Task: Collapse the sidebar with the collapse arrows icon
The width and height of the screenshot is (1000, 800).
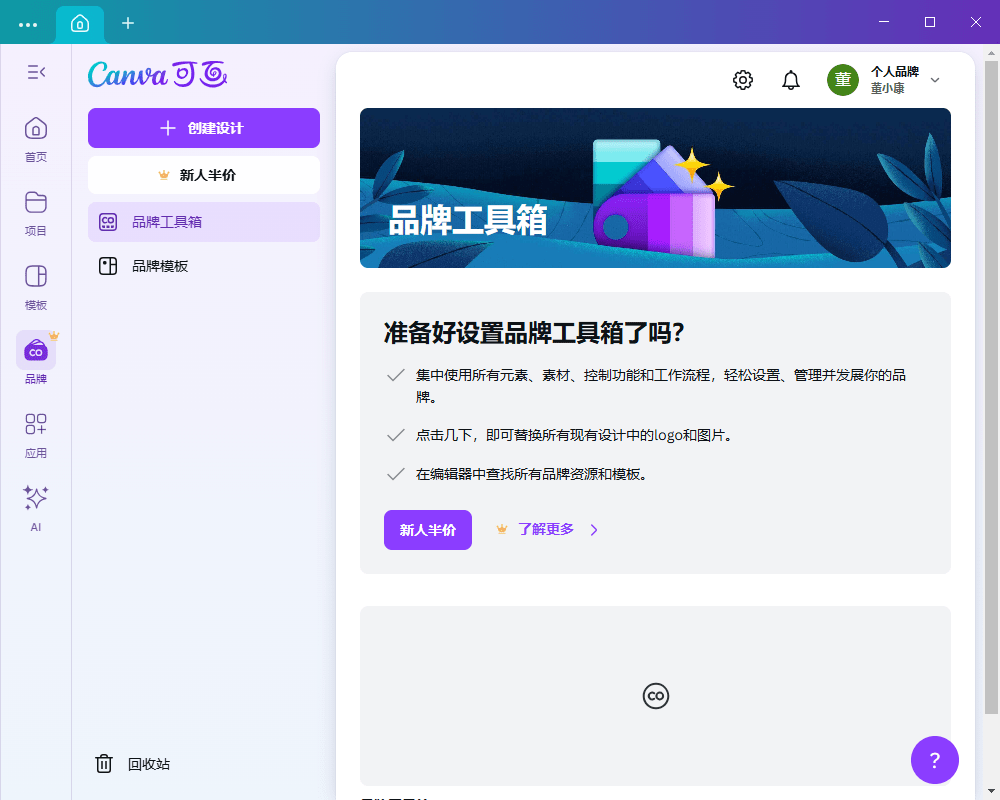Action: point(36,72)
